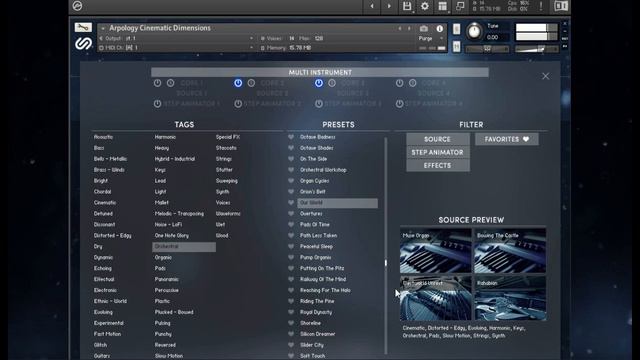Filter presets by SOURCE
The height and width of the screenshot is (360, 640).
tap(438, 139)
